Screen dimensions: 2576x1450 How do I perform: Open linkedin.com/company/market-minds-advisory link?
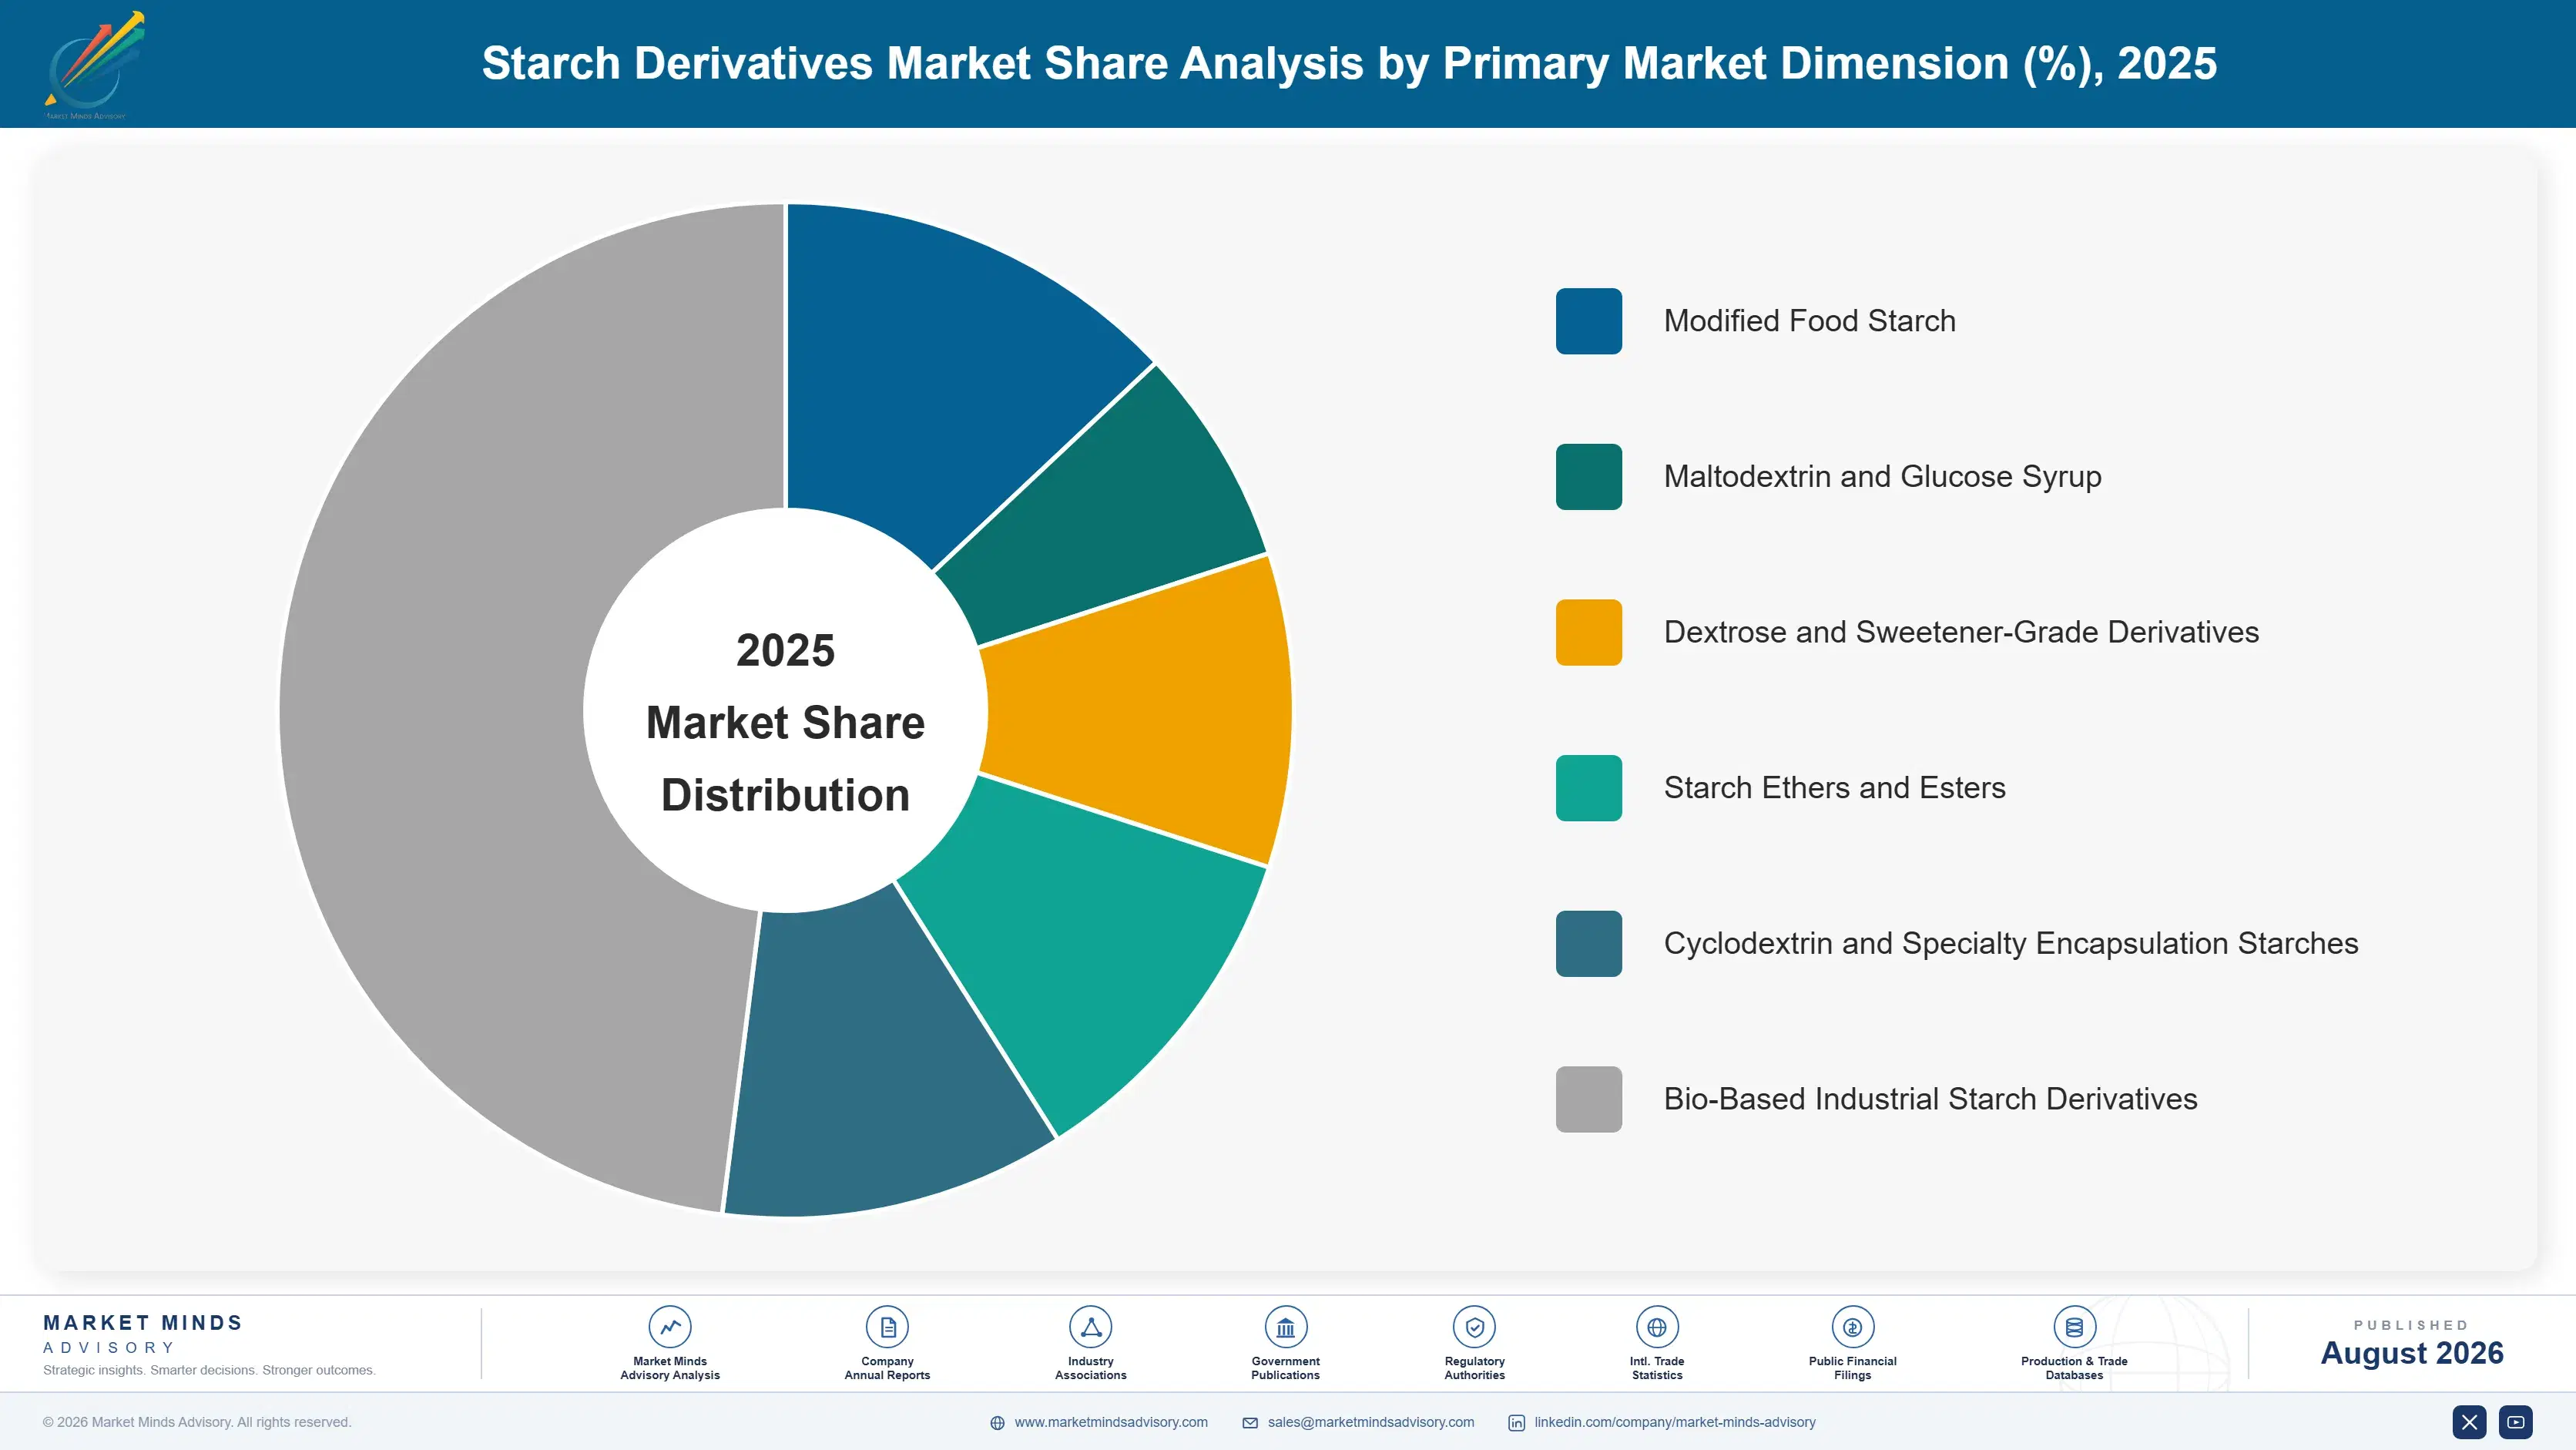1675,1422
